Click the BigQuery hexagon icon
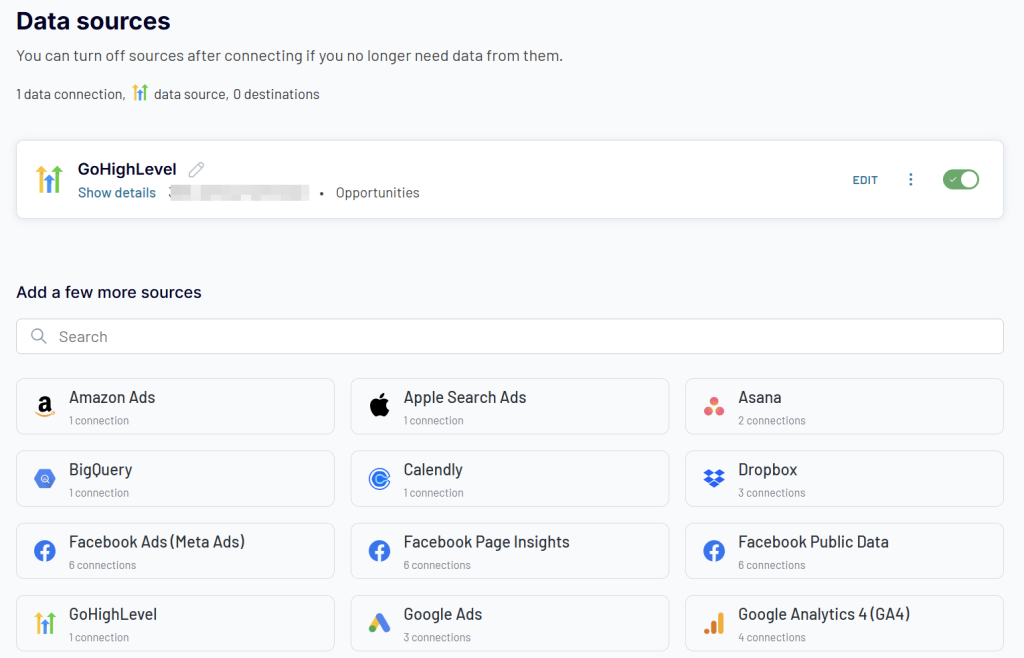 click(44, 478)
